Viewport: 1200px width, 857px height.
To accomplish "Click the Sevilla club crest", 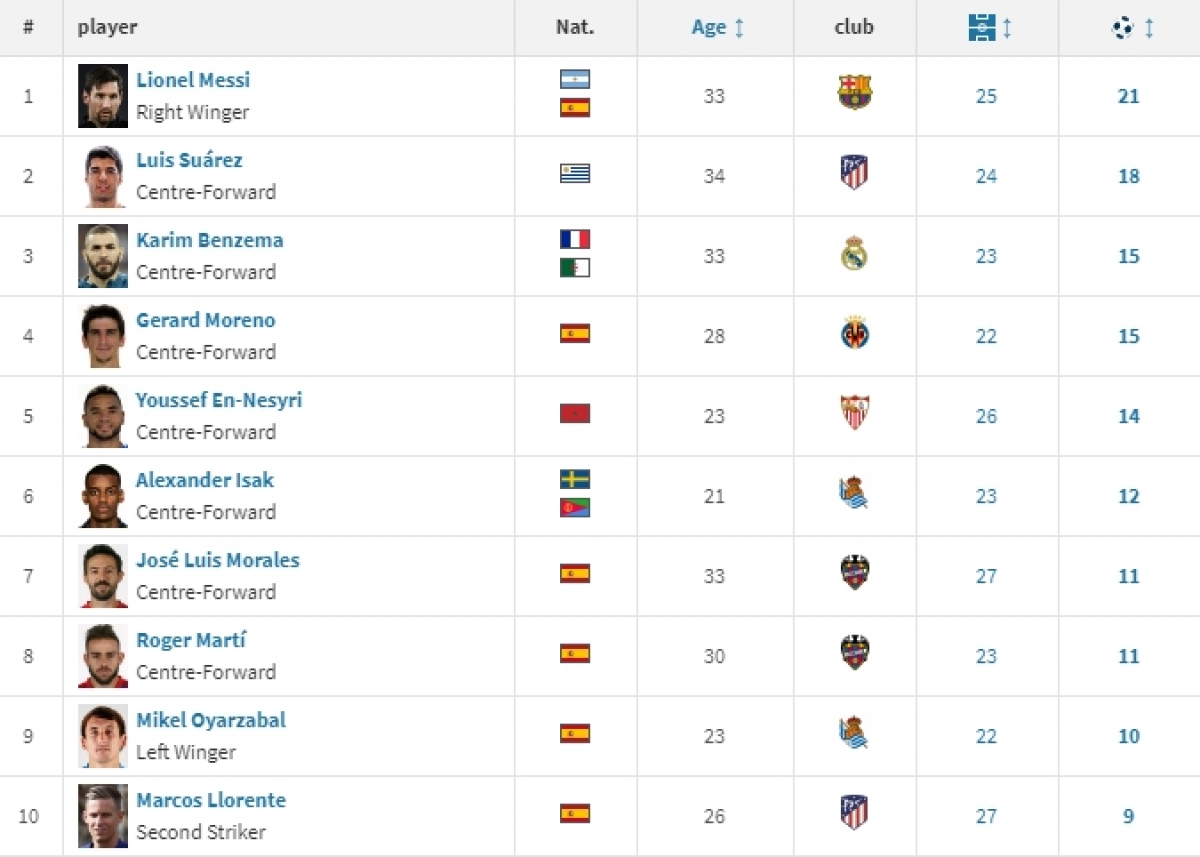I will 854,413.
